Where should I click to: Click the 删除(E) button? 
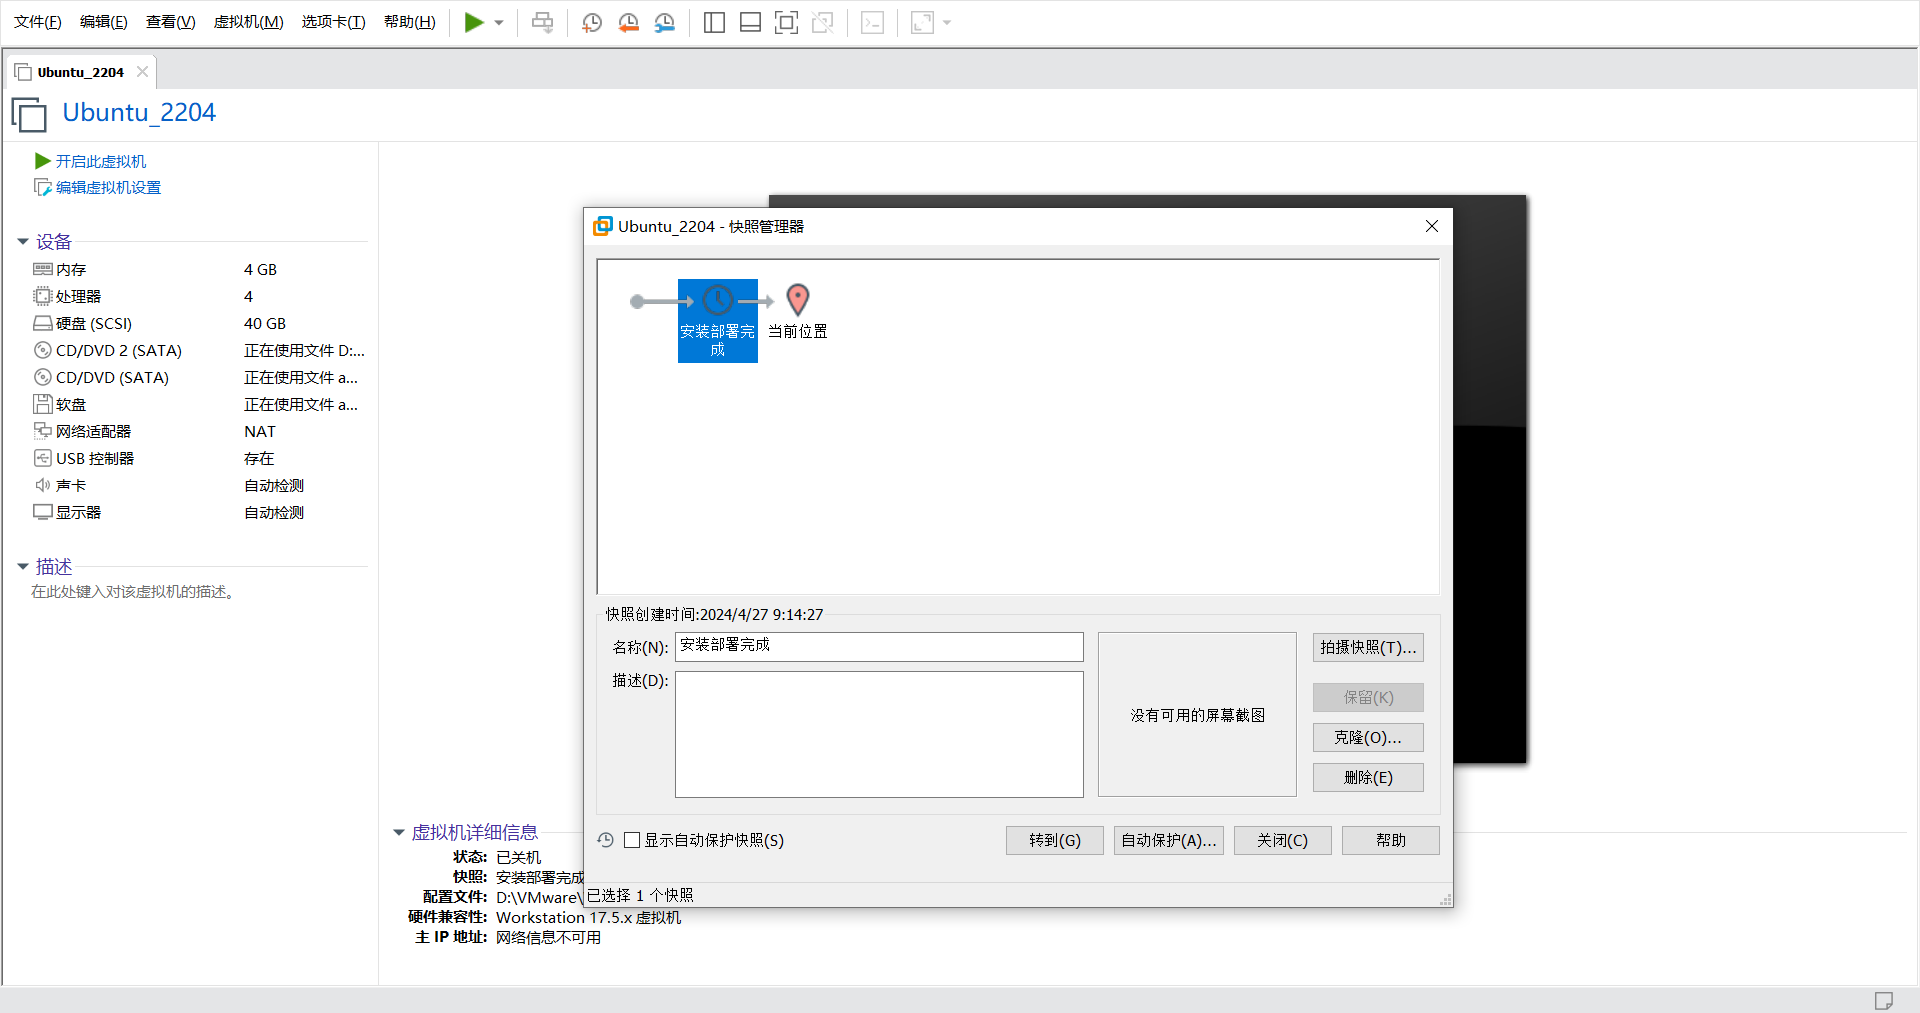[1368, 777]
